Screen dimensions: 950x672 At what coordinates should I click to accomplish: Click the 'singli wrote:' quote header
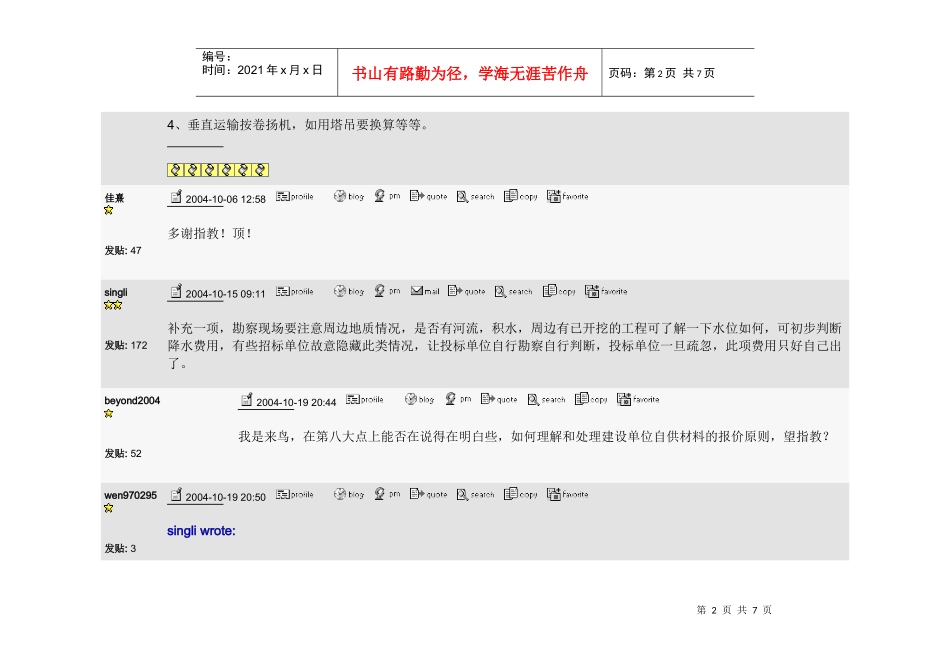click(x=201, y=531)
